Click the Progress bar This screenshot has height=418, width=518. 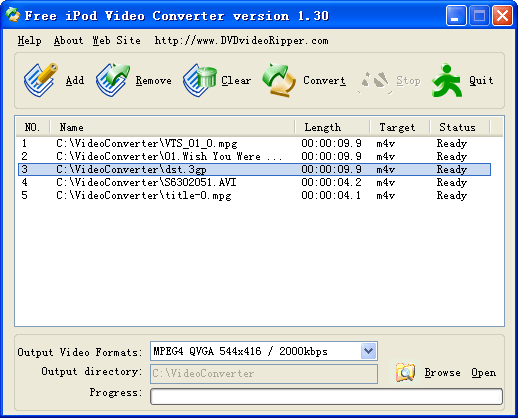click(326, 396)
